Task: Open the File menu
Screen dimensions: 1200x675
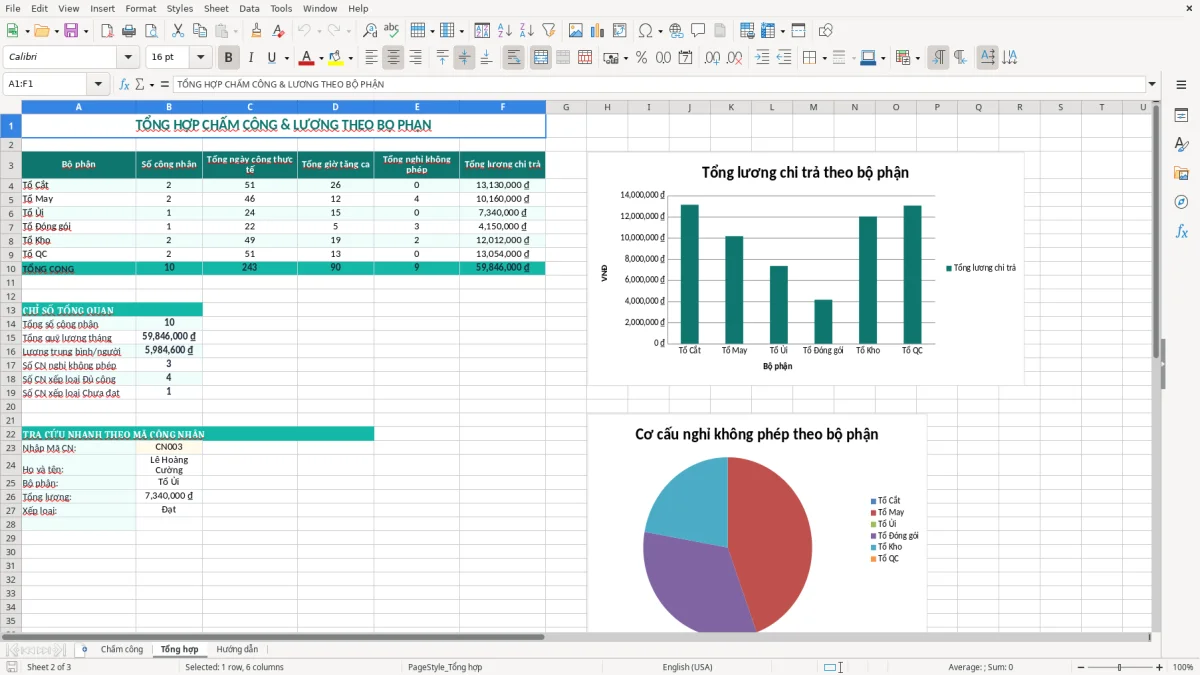Action: click(13, 8)
